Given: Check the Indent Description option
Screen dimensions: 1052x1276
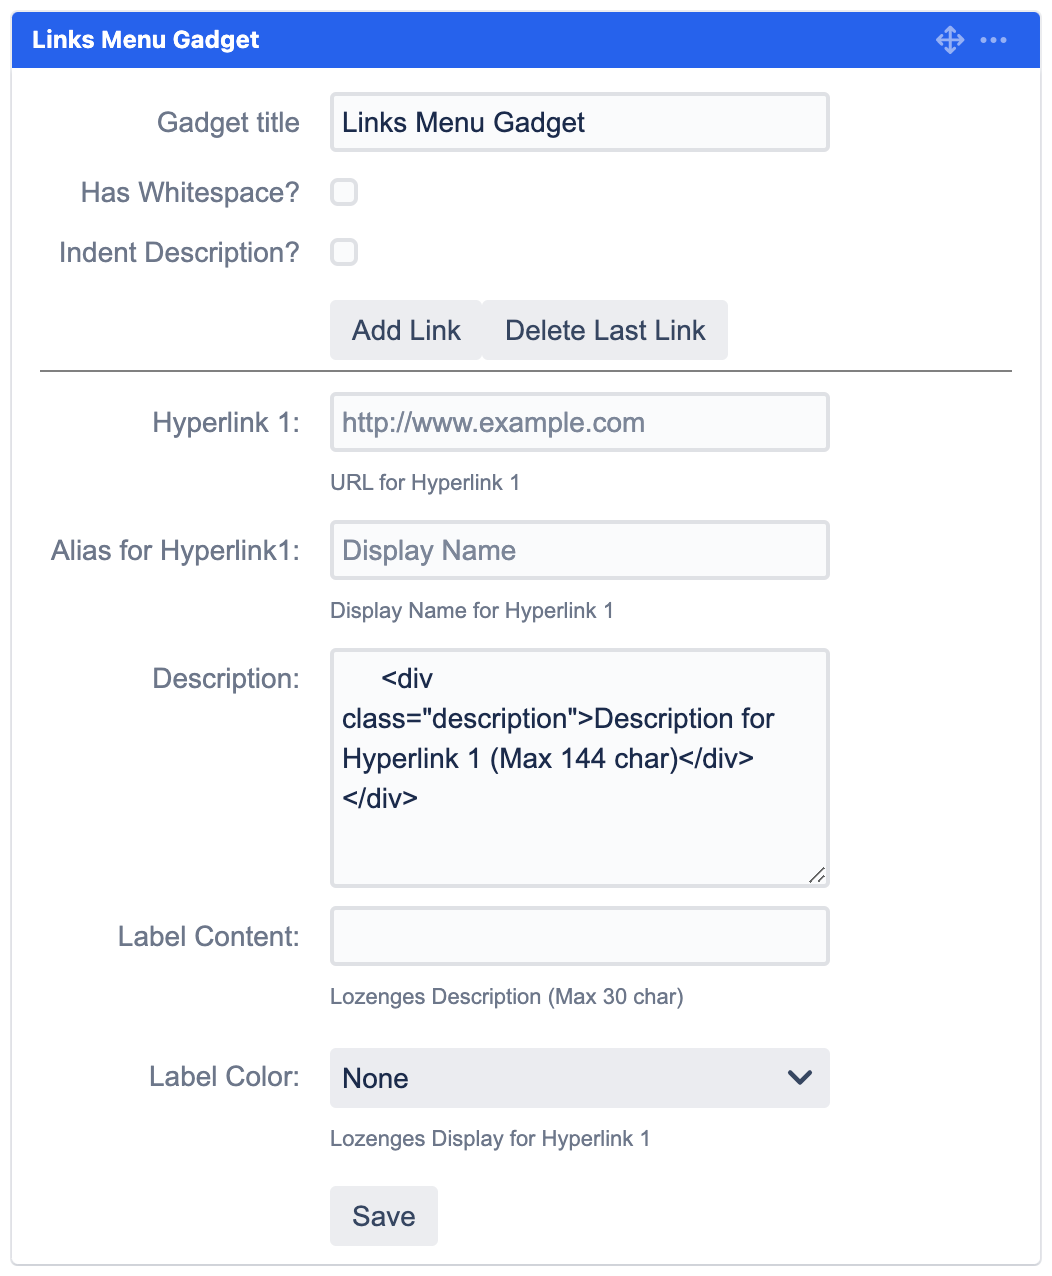Looking at the screenshot, I should pyautogui.click(x=344, y=252).
